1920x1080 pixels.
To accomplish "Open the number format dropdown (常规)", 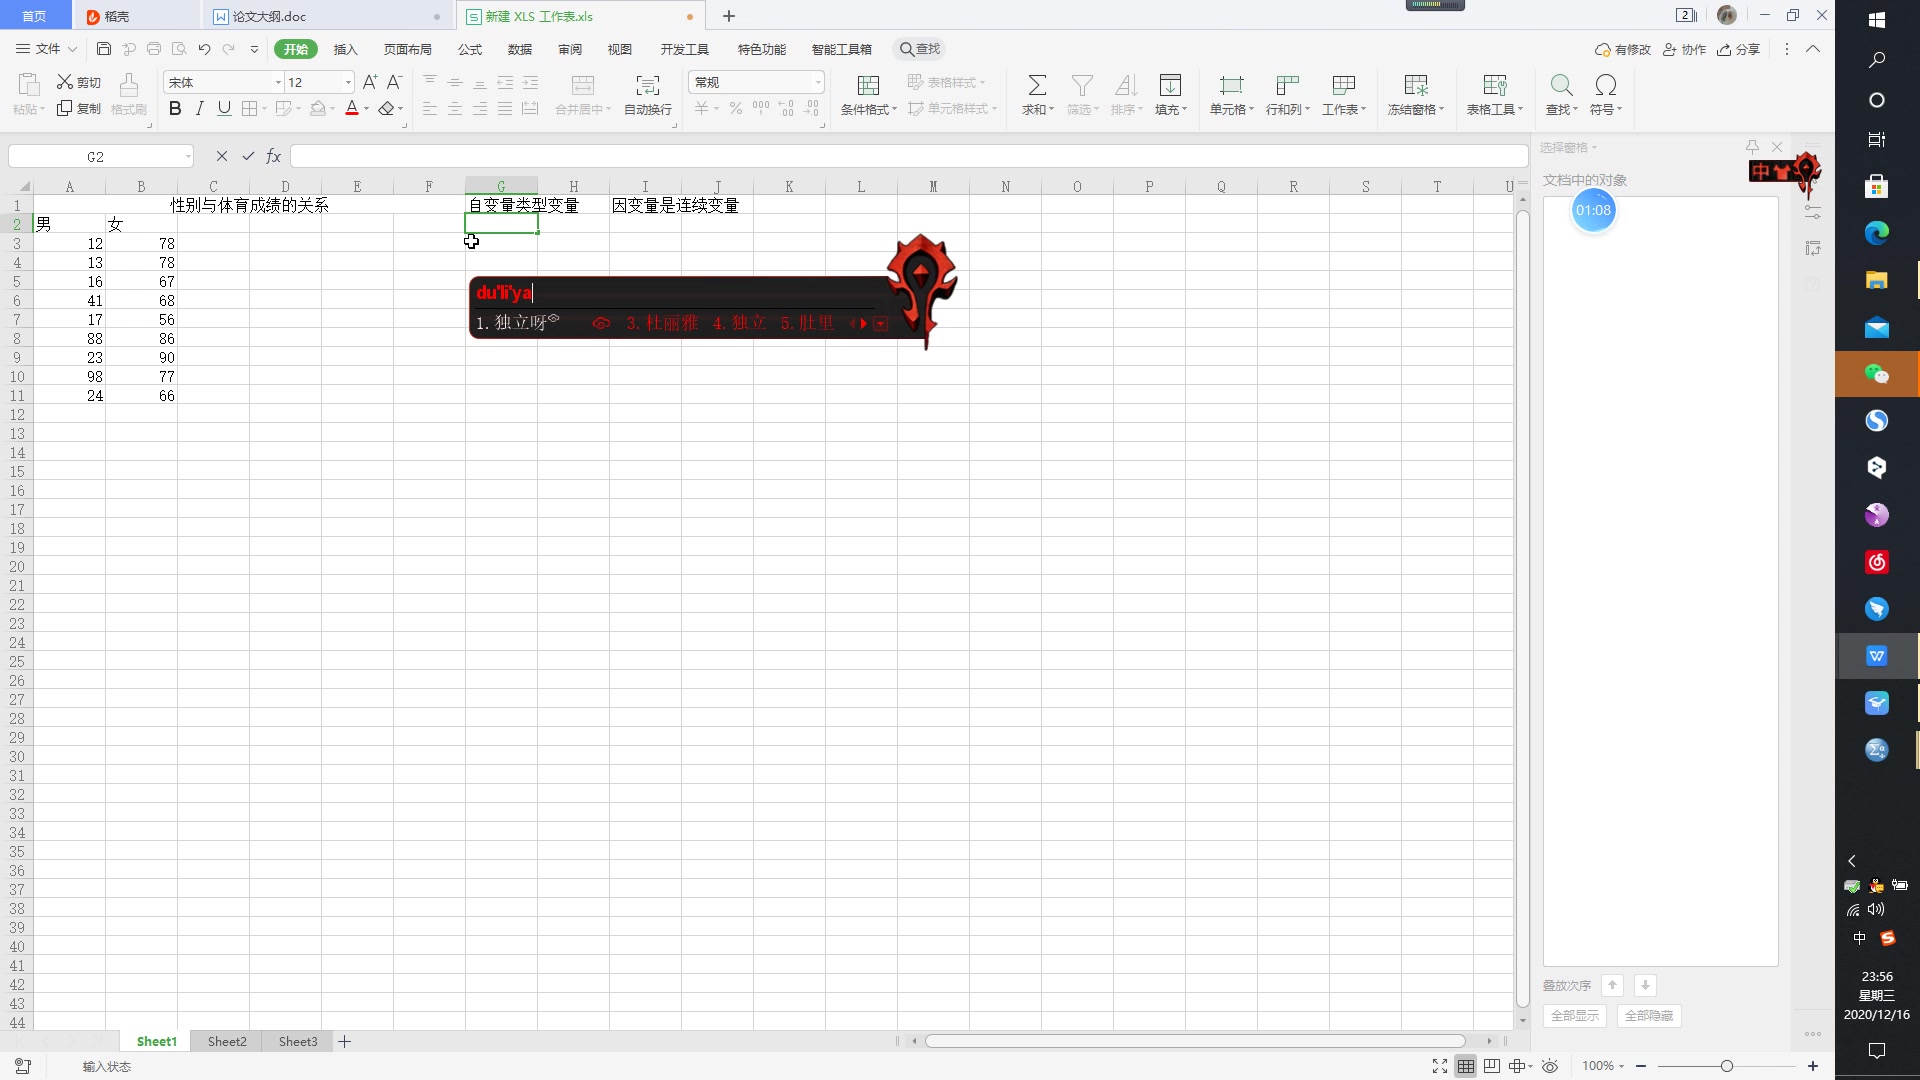I will pyautogui.click(x=817, y=82).
